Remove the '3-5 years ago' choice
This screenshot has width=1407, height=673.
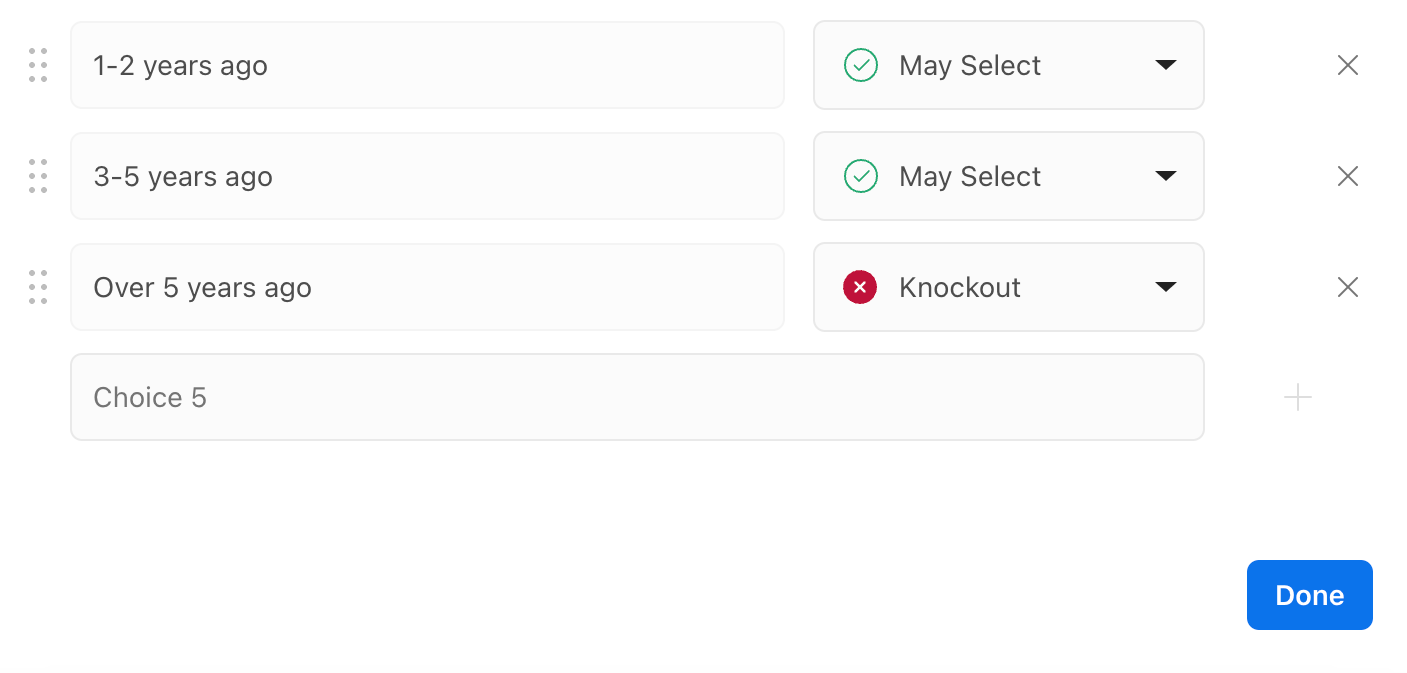point(1347,176)
